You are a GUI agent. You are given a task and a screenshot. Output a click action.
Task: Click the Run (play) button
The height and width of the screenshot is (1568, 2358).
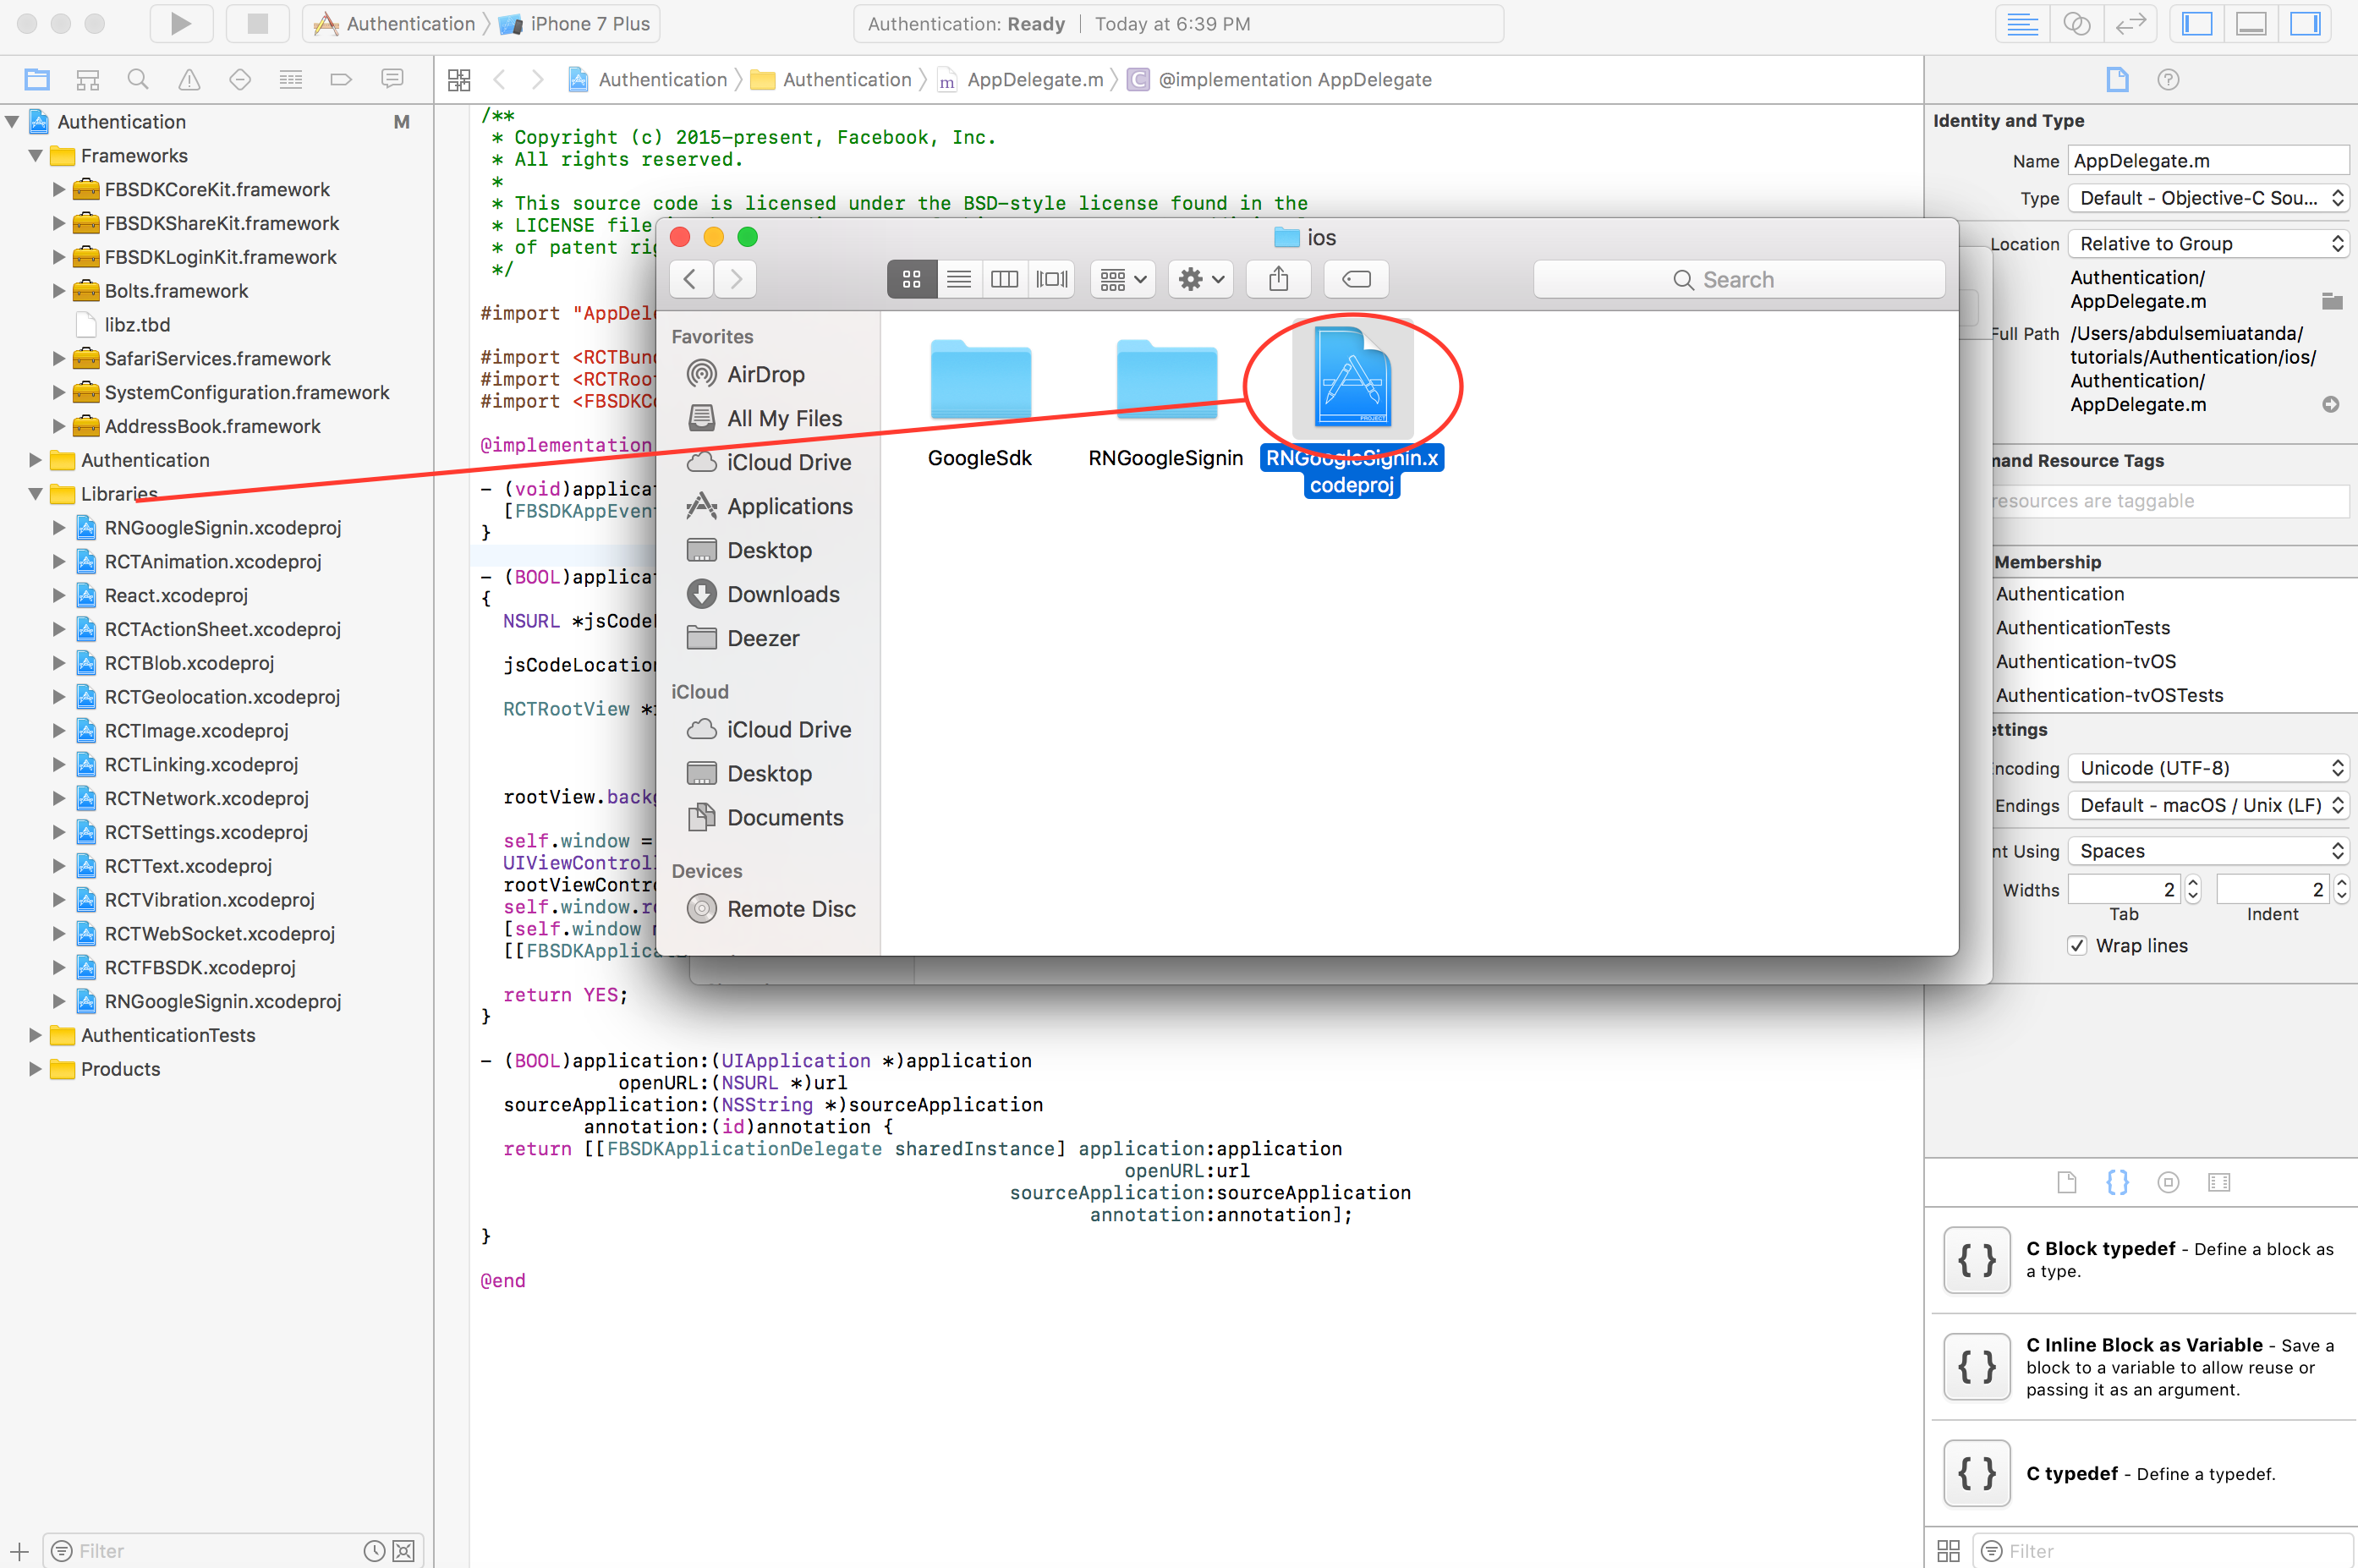181,24
